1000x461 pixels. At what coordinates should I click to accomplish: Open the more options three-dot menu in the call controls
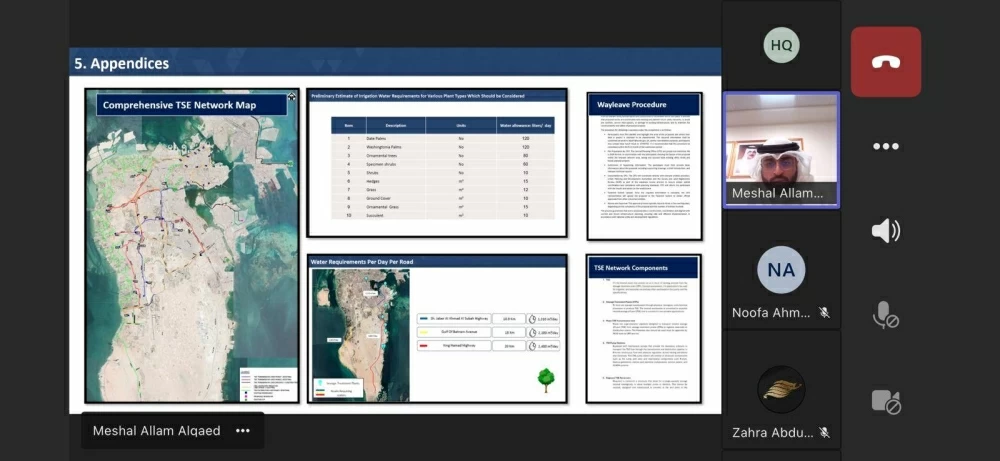coord(886,146)
